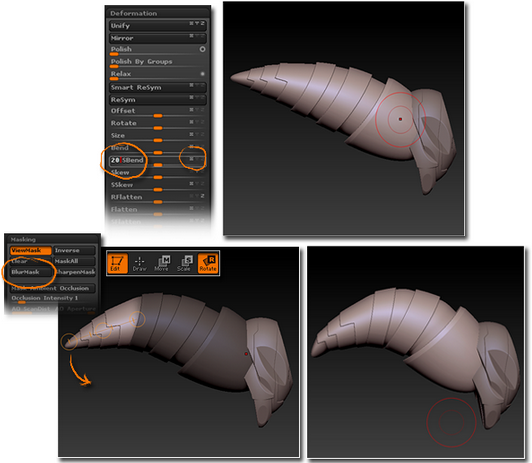The width and height of the screenshot is (532, 463).
Task: Activate the Scale transform icon
Action: (x=185, y=263)
